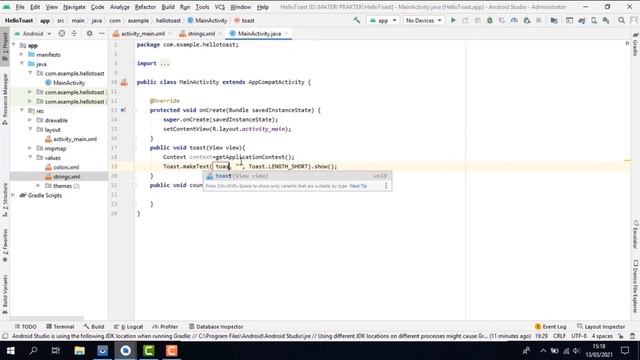Open the completion popup three-dot menu

coord(386,186)
